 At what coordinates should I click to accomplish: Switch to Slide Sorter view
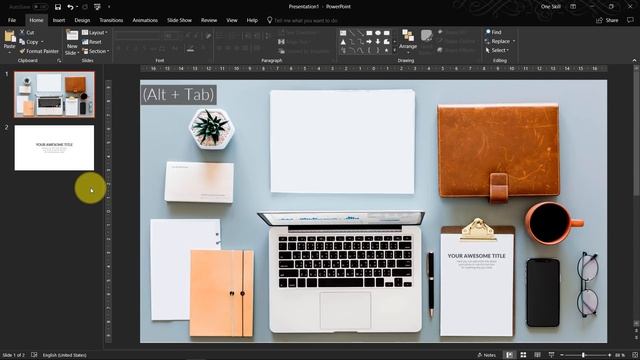[523, 355]
